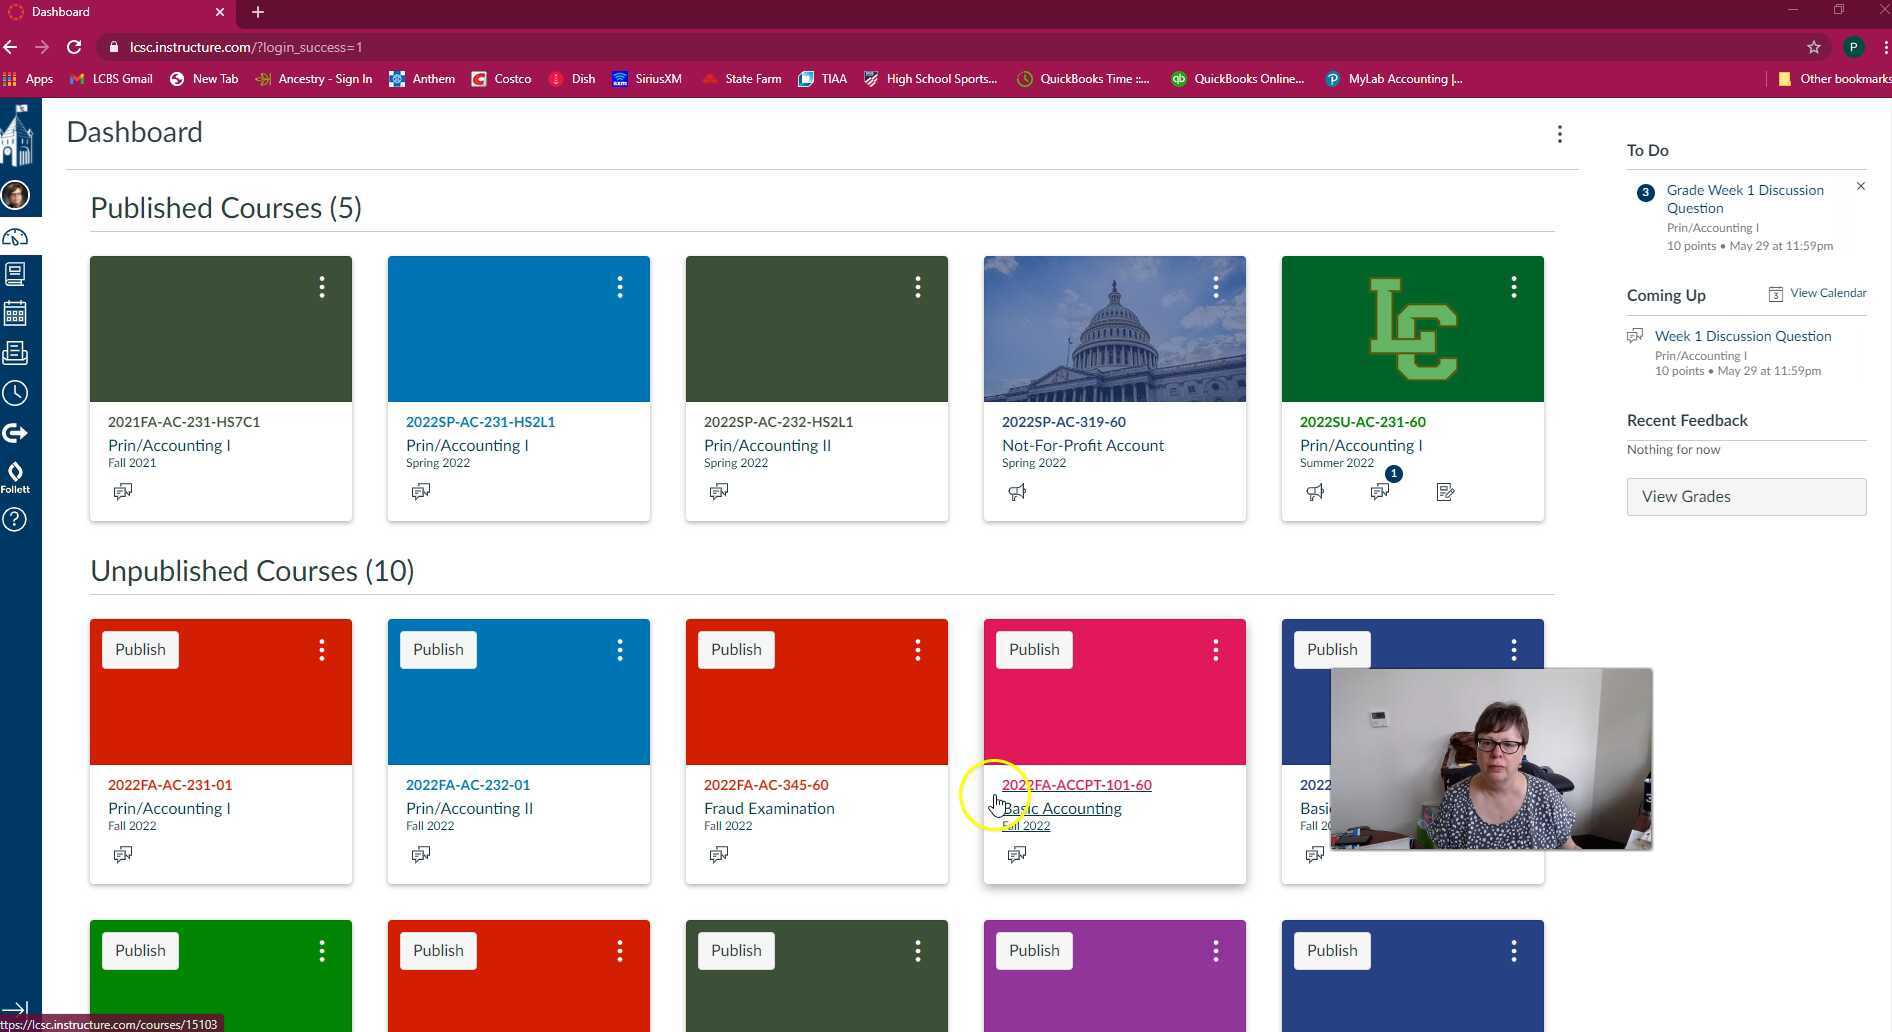1892x1032 pixels.
Task: Publish the 2022FA-AC-231-01 course
Action: [140, 650]
